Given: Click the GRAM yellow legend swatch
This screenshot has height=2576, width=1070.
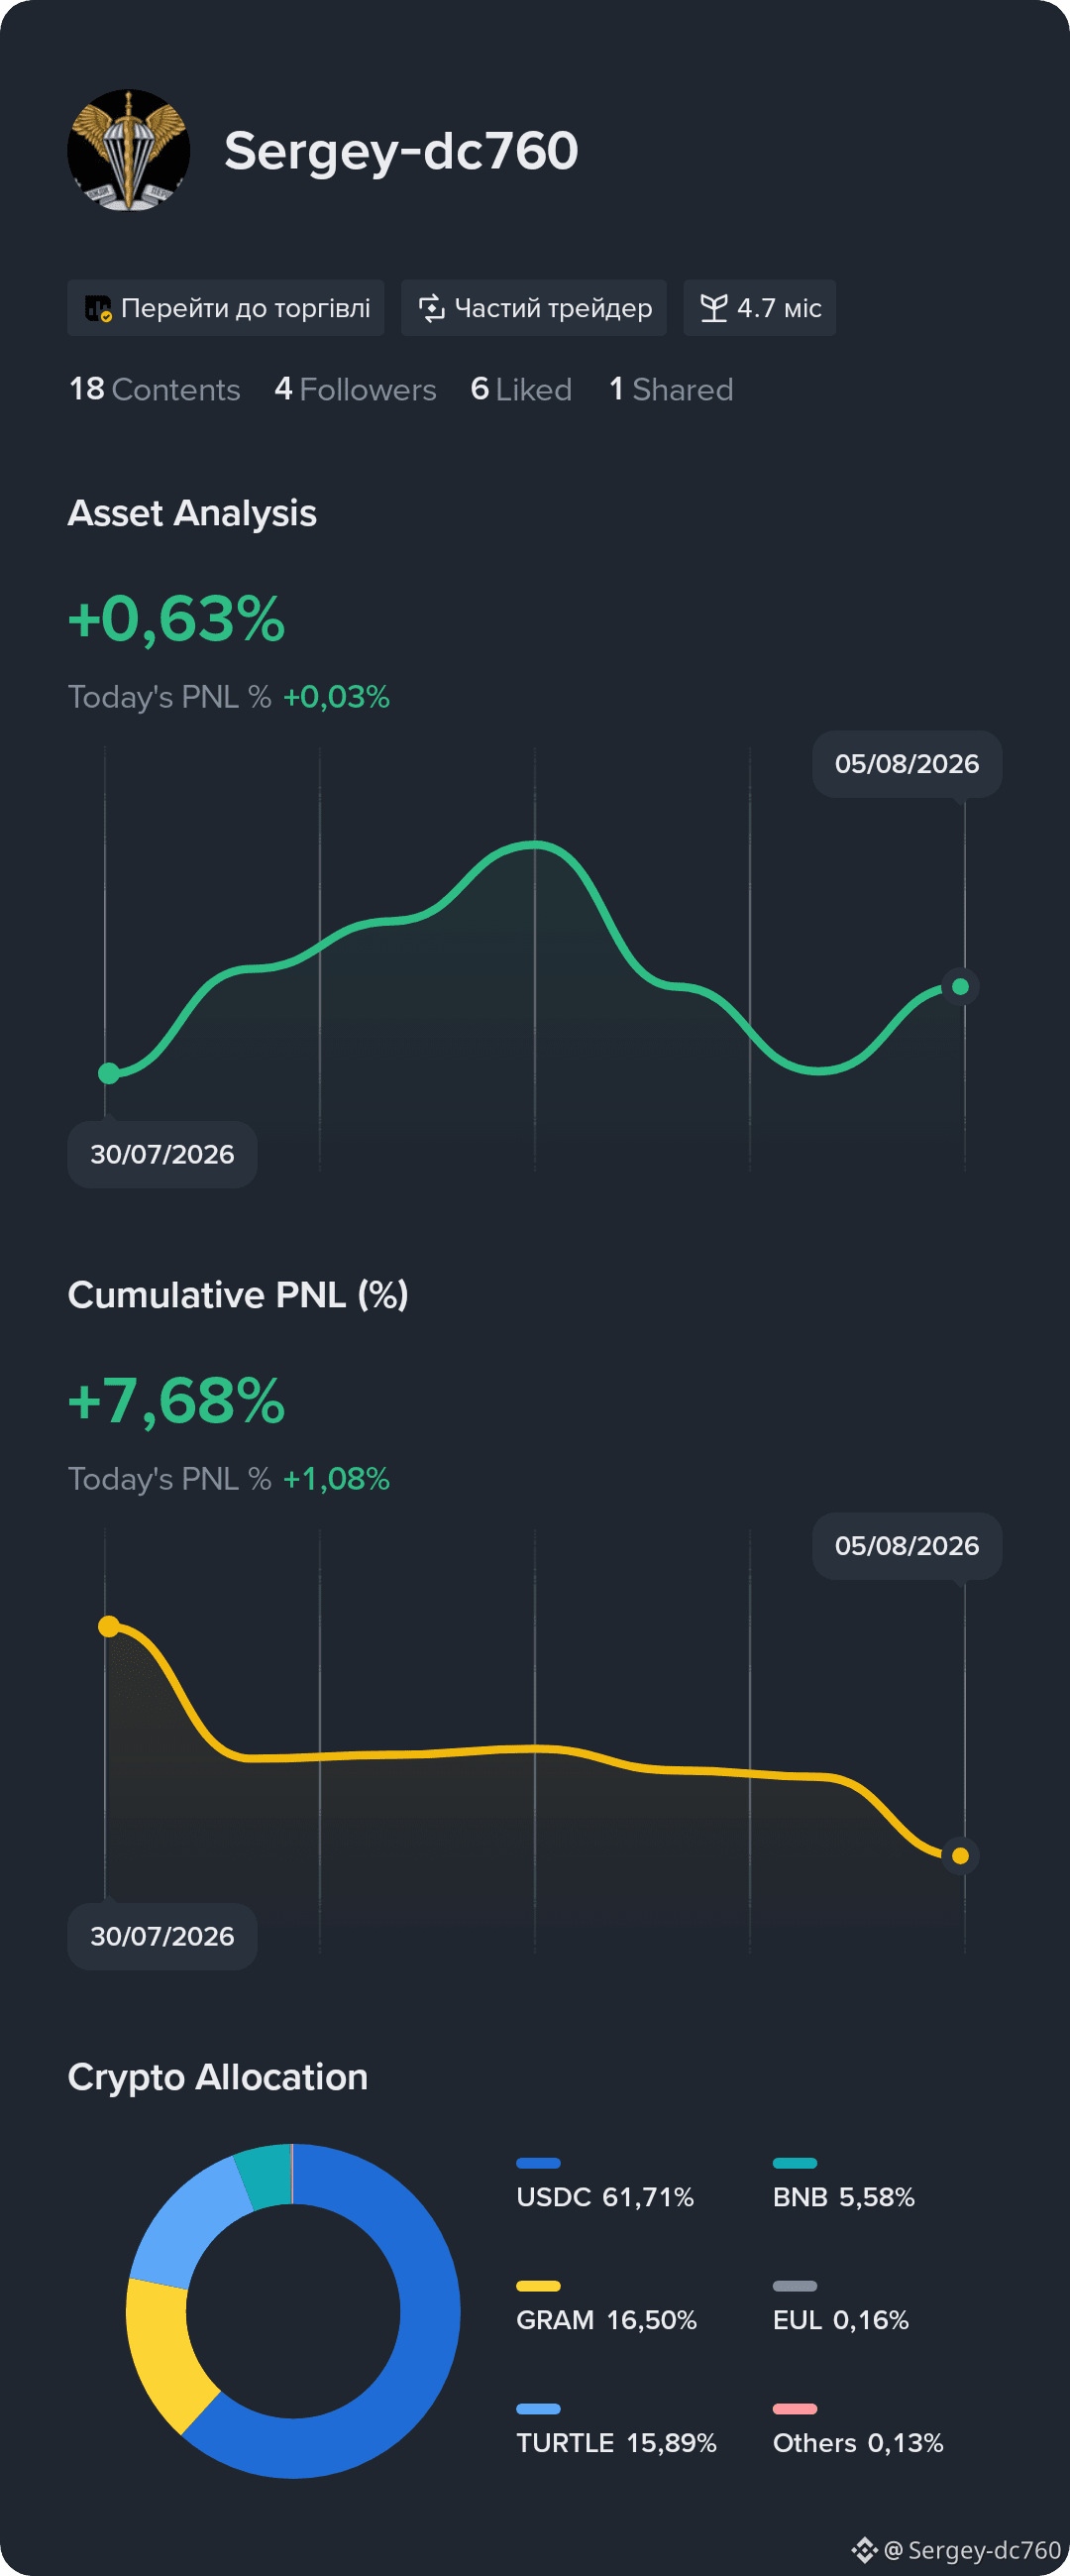Looking at the screenshot, I should (x=538, y=2286).
